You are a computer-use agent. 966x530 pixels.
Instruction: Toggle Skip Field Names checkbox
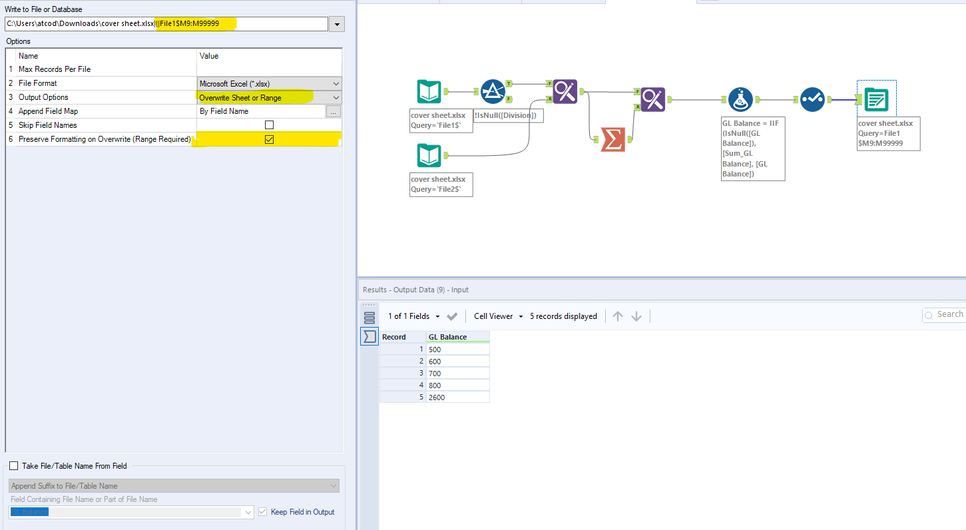coord(269,125)
